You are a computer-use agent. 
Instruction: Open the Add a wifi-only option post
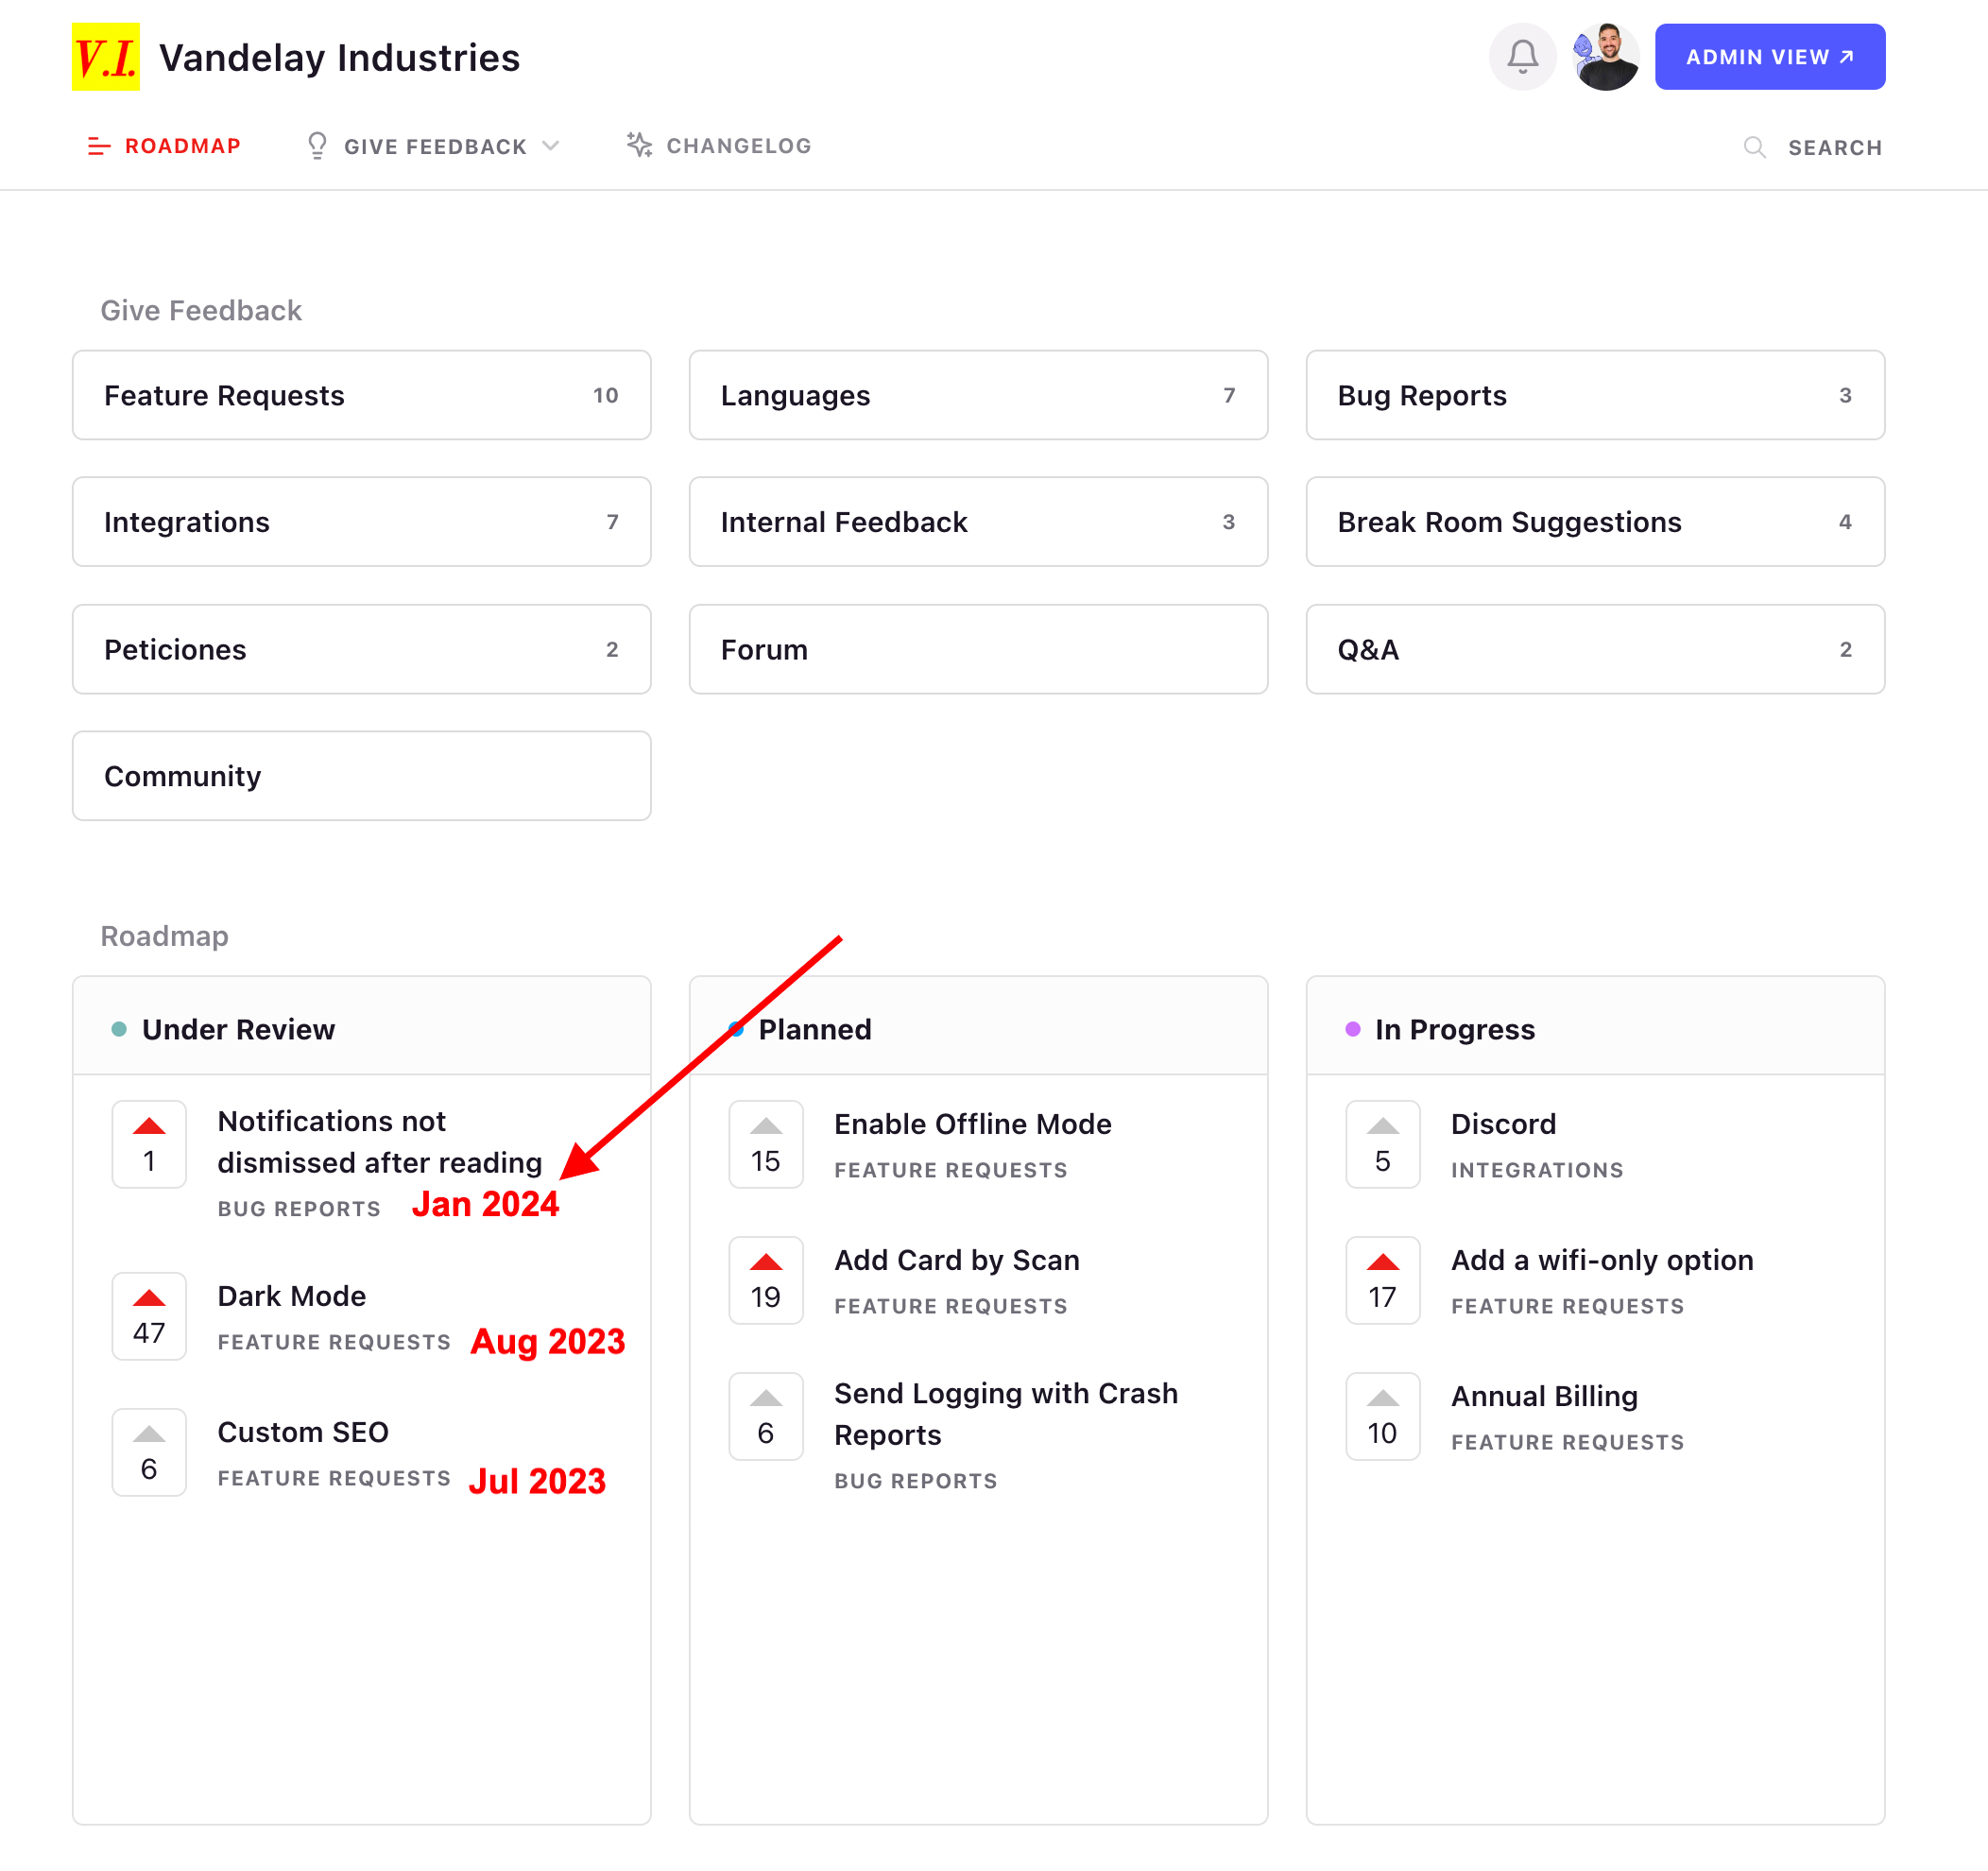[1602, 1260]
